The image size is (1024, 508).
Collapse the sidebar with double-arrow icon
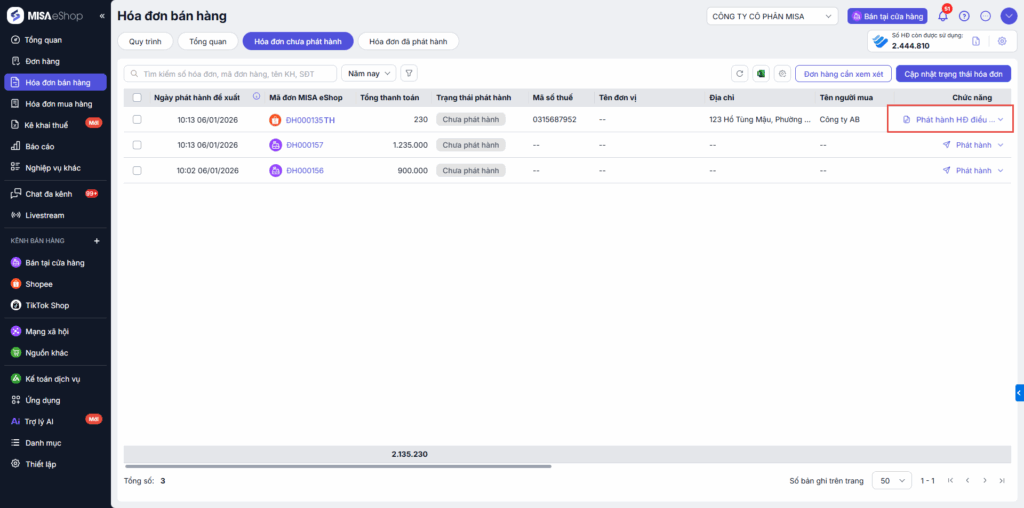103,17
